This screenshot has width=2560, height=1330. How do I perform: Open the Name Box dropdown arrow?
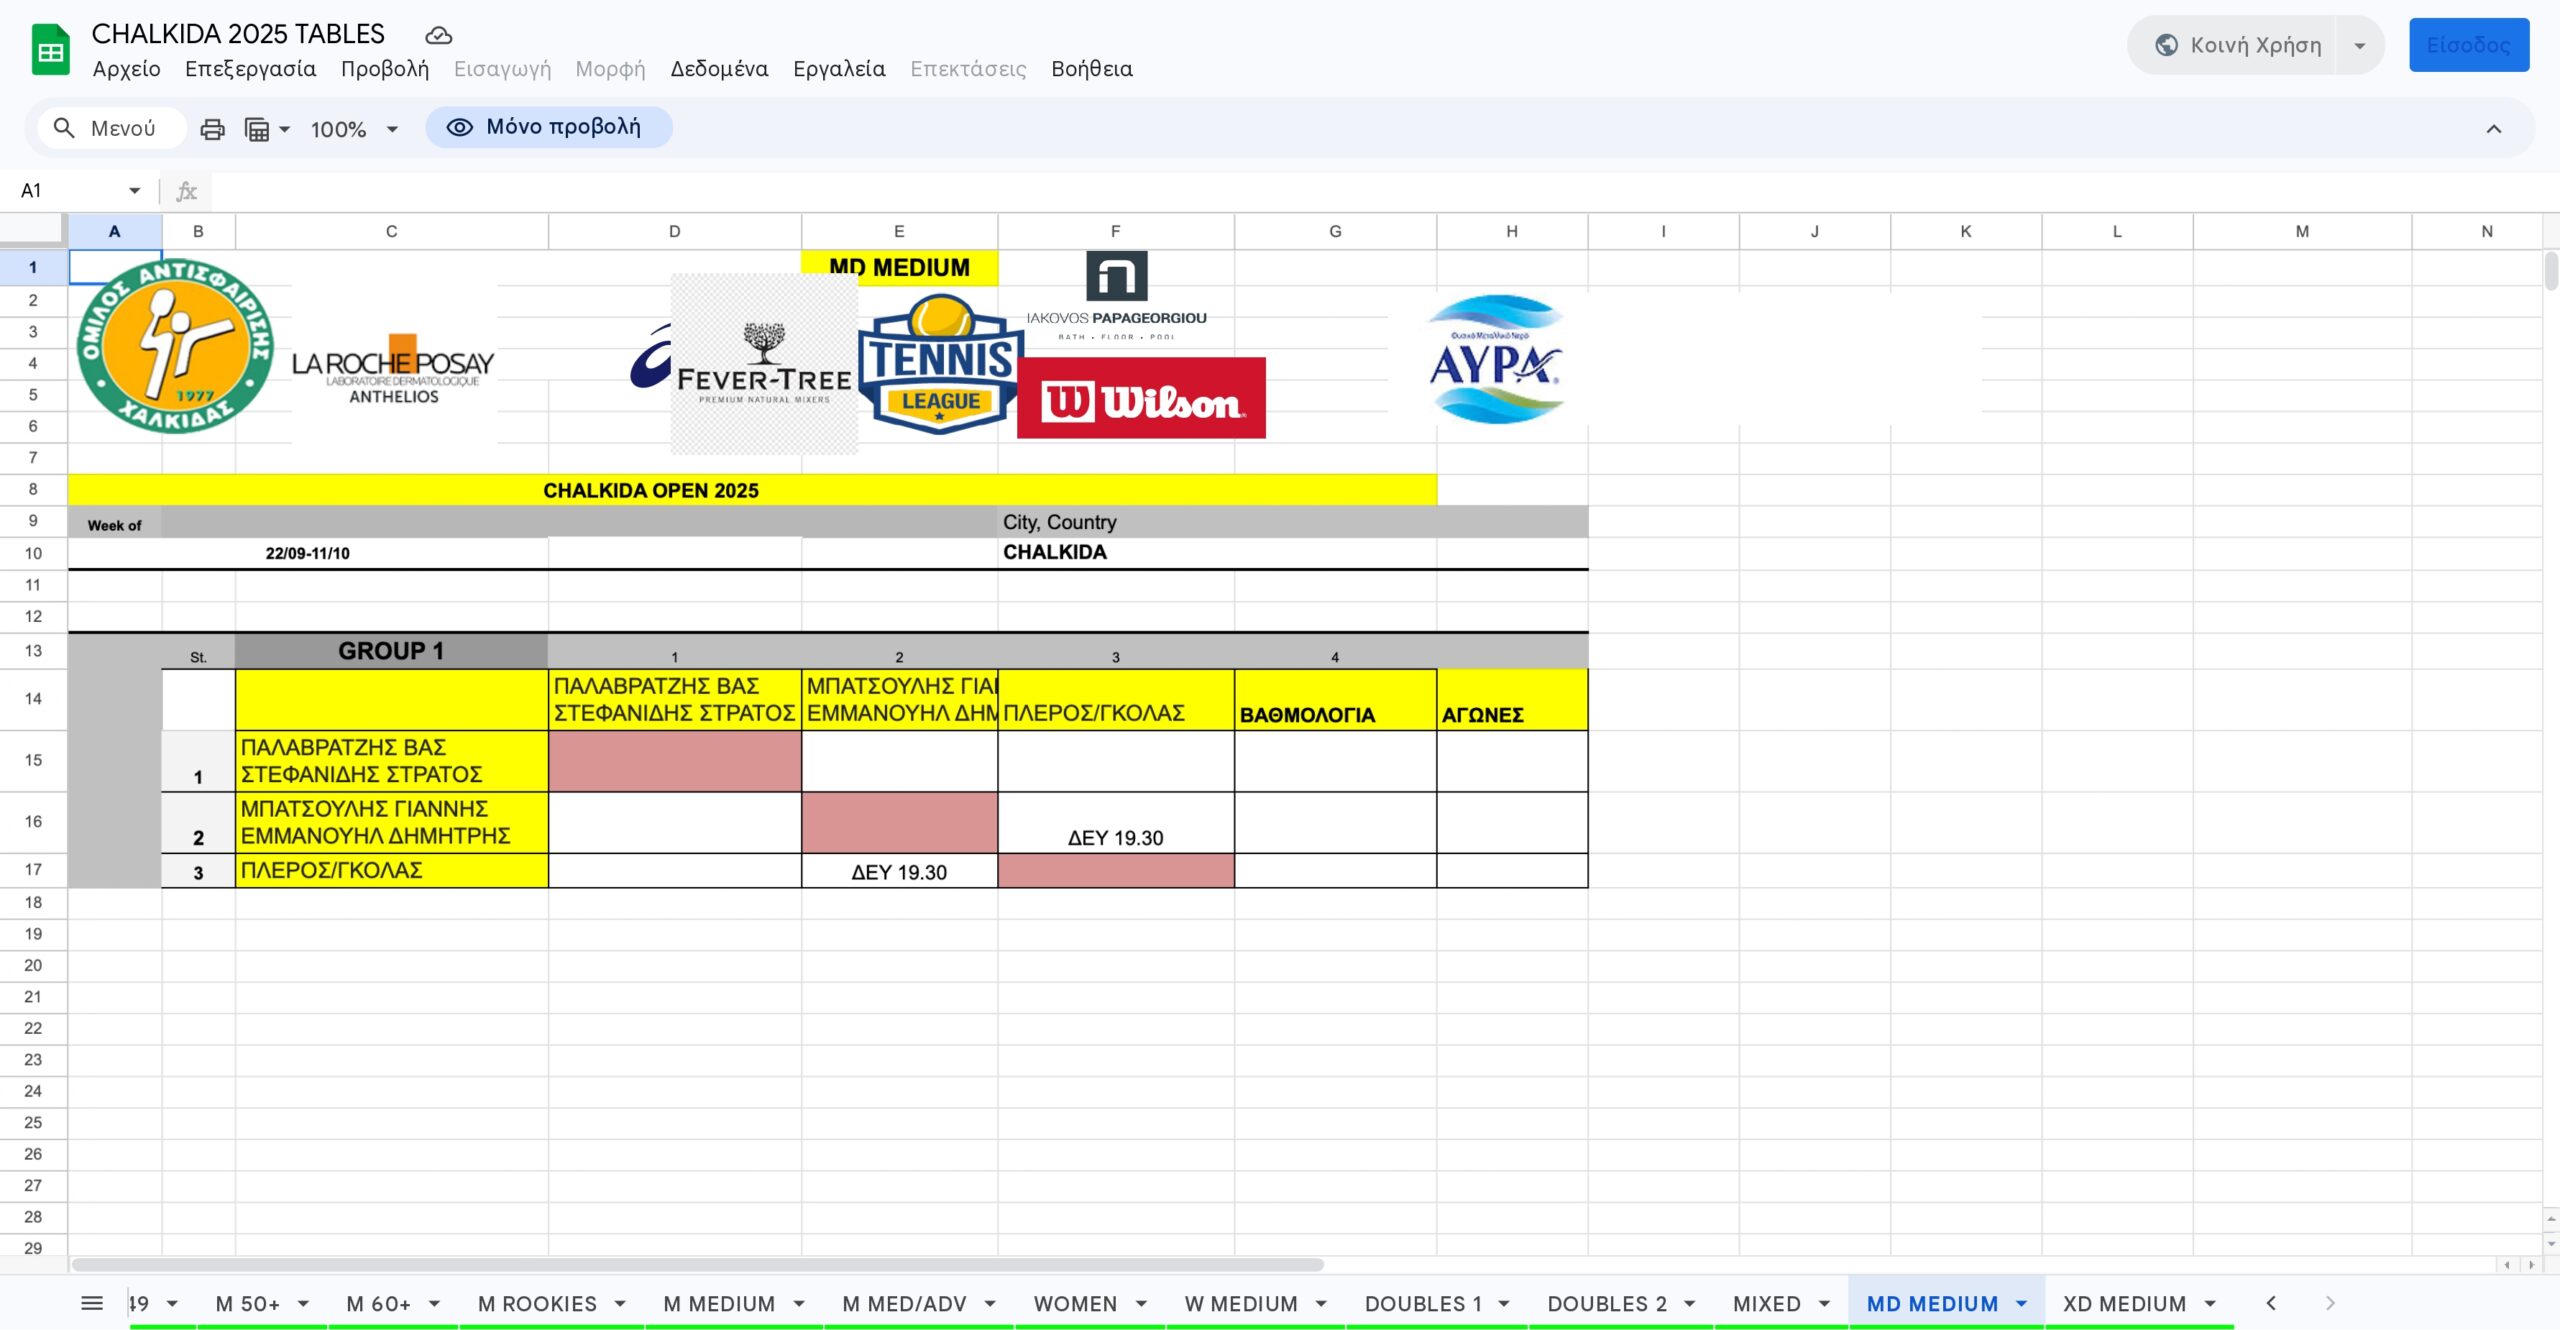tap(134, 190)
